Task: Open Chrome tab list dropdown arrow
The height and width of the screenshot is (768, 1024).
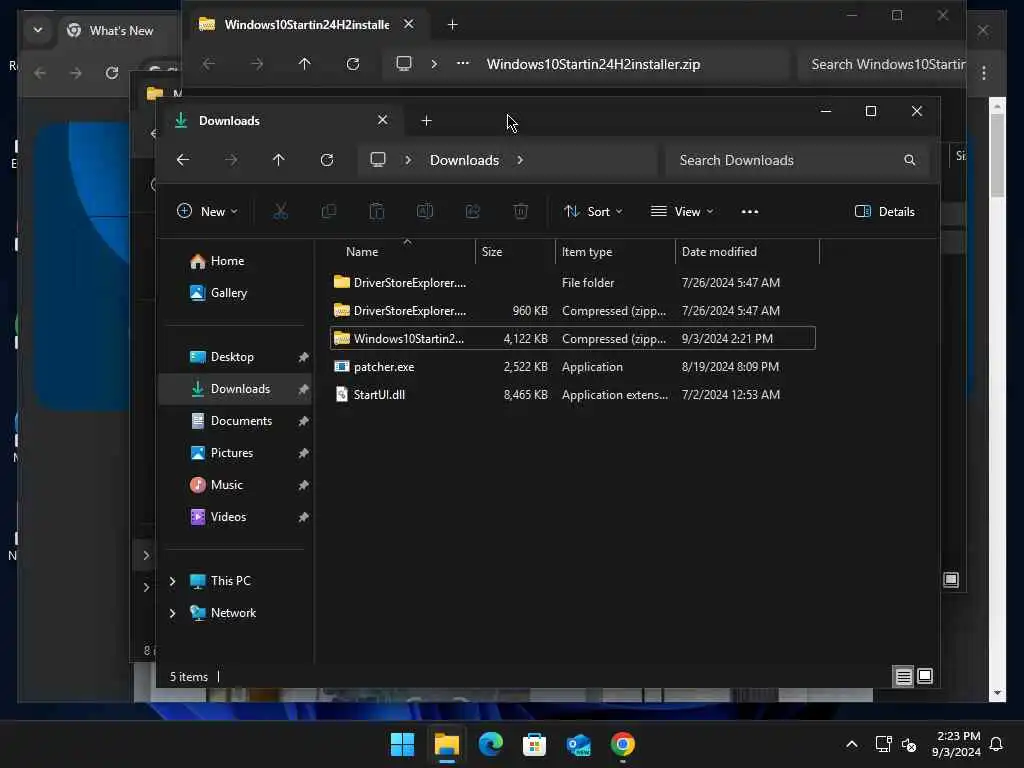Action: point(38,30)
